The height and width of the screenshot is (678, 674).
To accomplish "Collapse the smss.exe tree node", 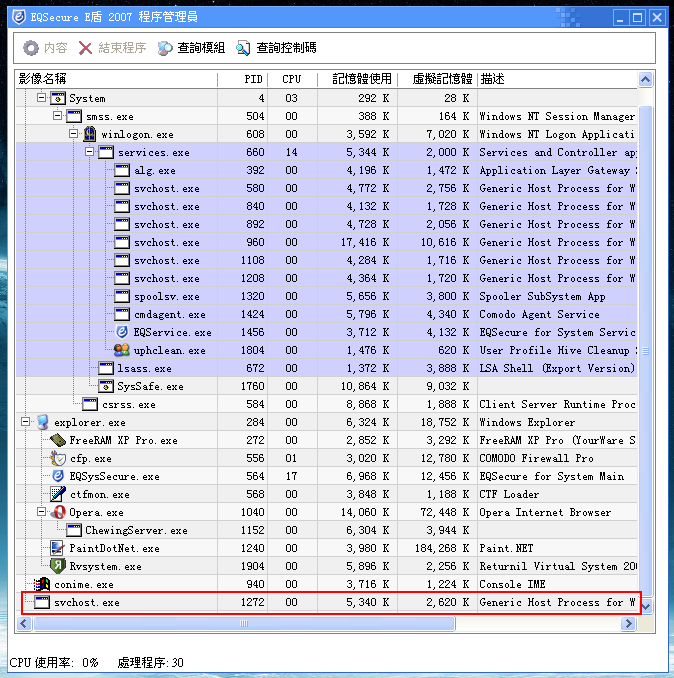I will point(57,116).
